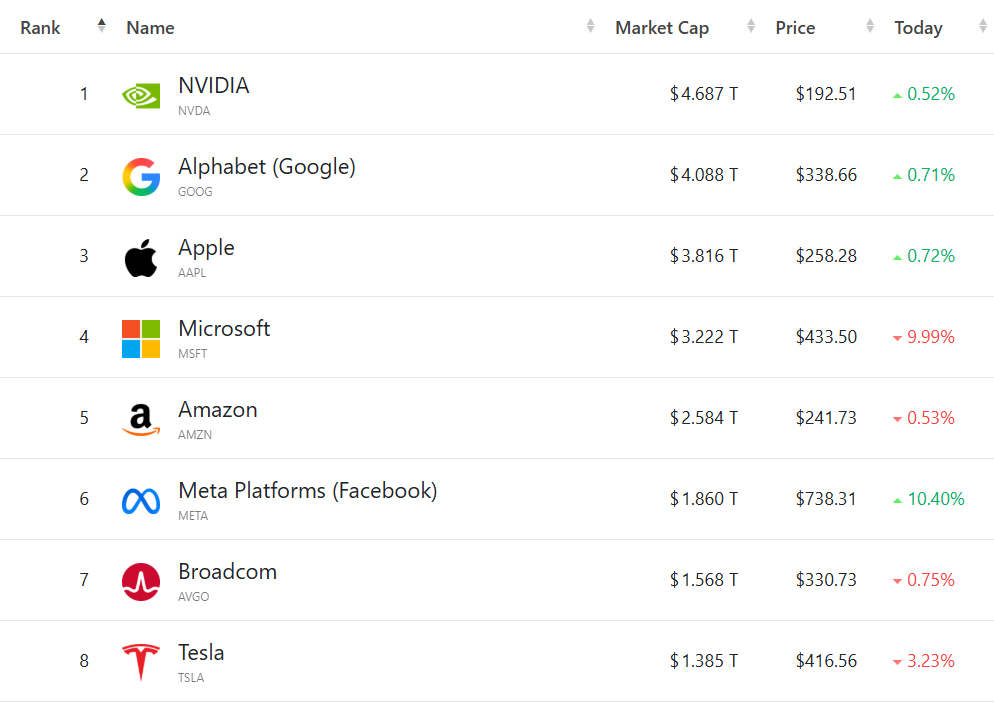Sort the table by Rank arrows
994x705 pixels.
(x=101, y=27)
